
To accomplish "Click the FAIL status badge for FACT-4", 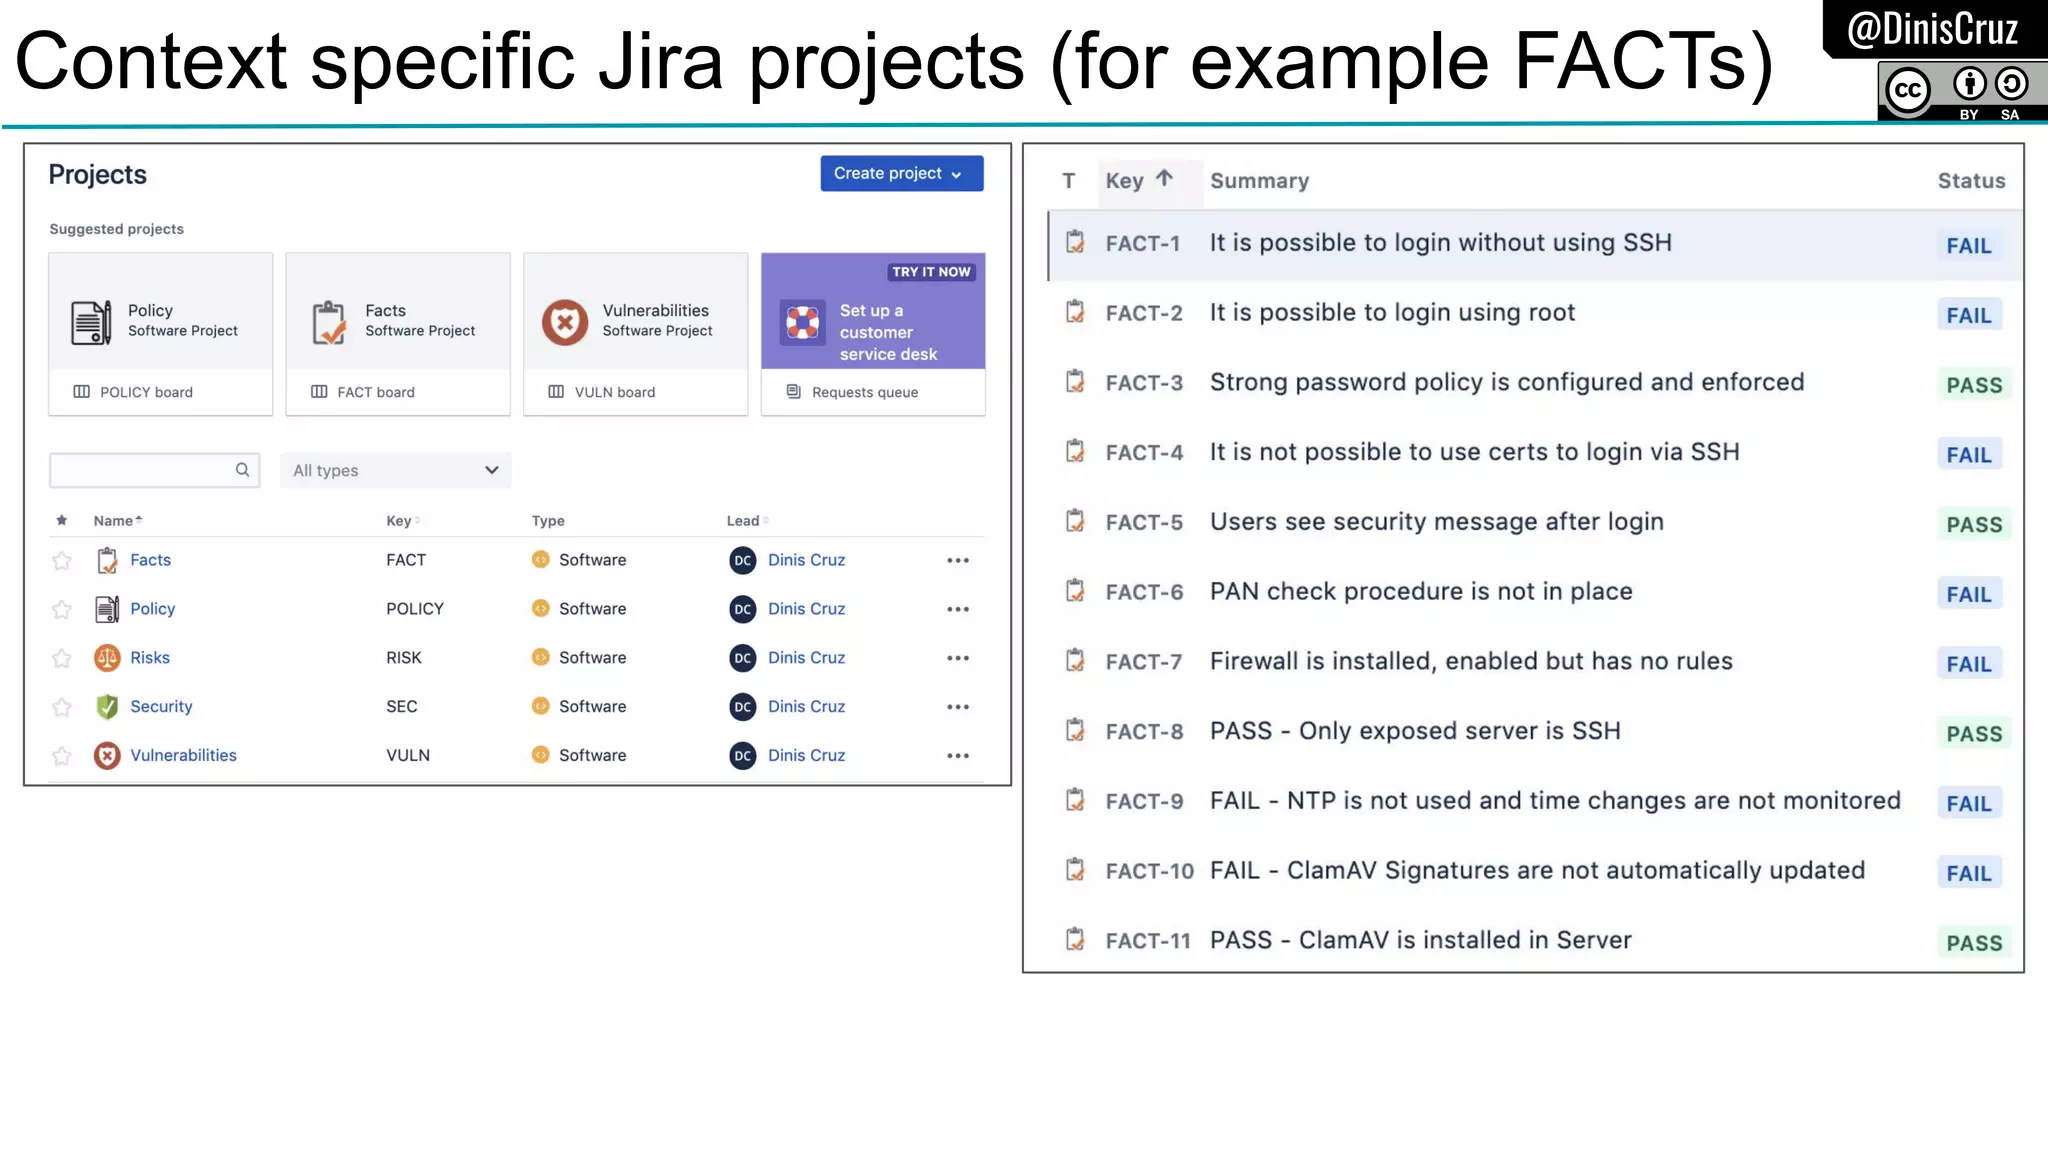I will coord(1968,455).
